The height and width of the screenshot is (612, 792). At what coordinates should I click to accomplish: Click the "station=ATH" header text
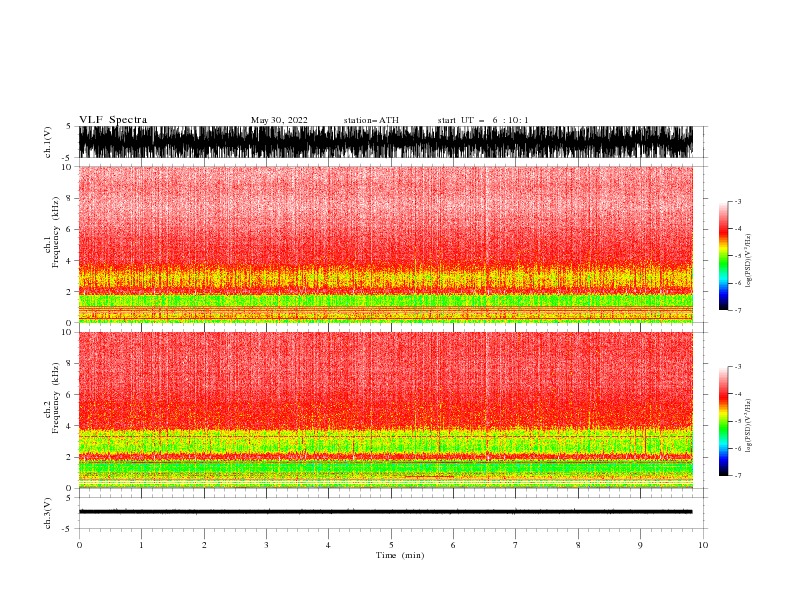click(x=371, y=120)
